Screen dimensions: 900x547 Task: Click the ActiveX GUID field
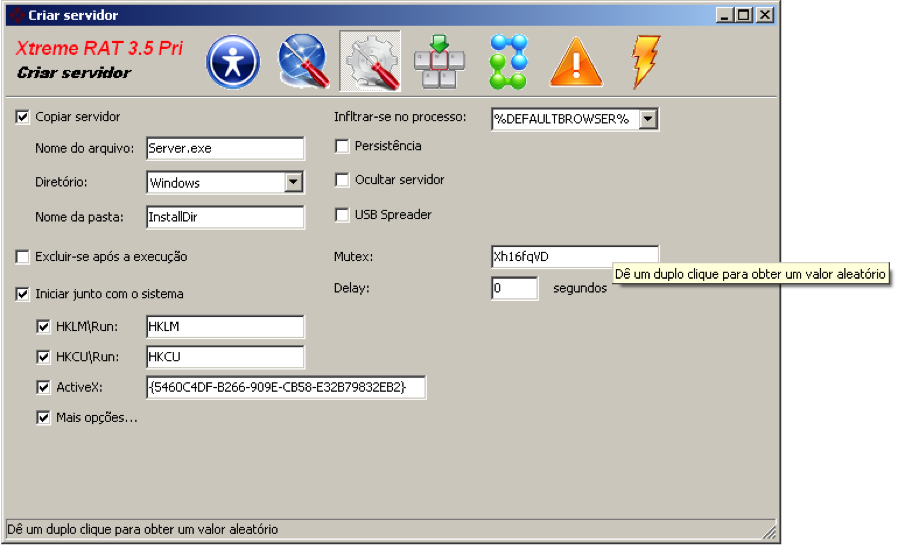286,387
